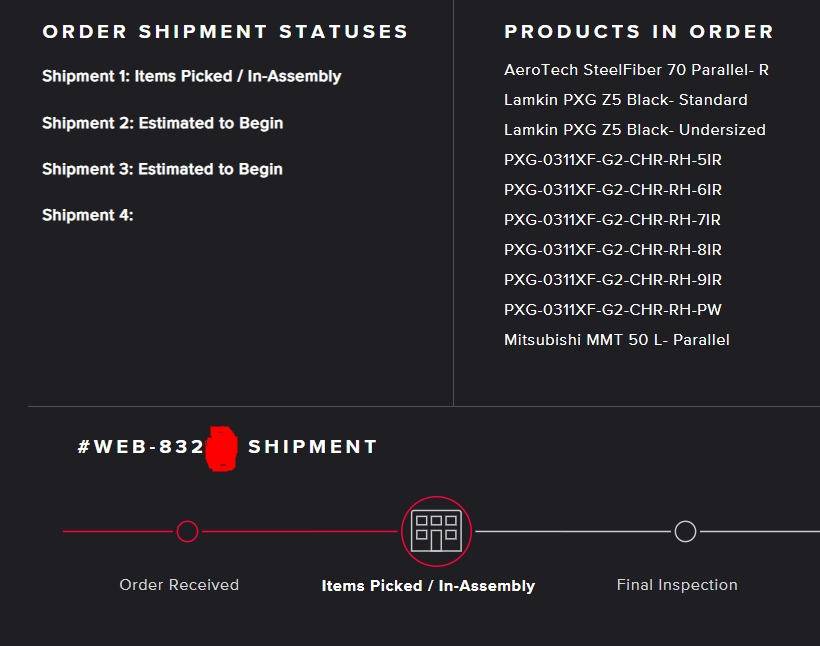Click the Shipment 4 status line
The image size is (820, 646).
[87, 215]
